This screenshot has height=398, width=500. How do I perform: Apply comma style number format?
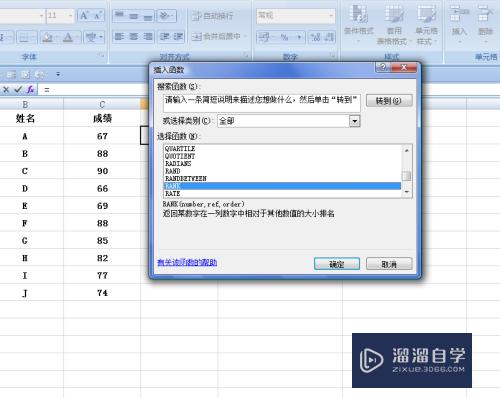tap(299, 37)
